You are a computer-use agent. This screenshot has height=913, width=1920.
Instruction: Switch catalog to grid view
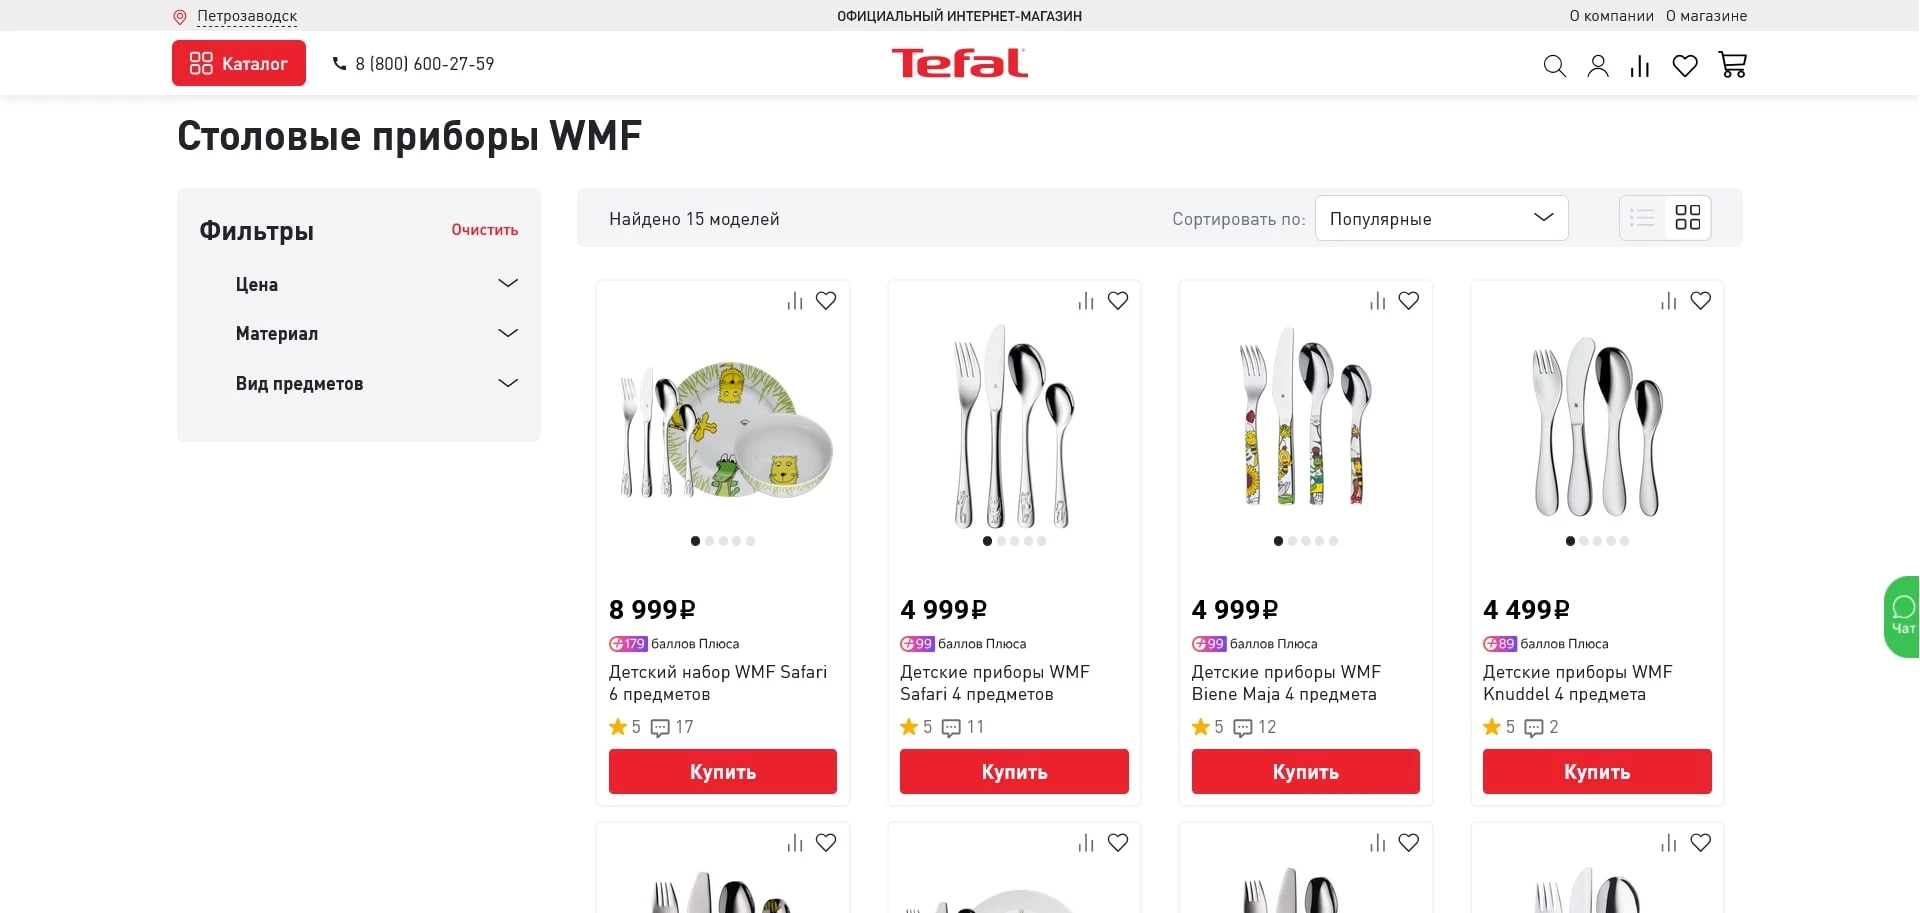point(1688,217)
